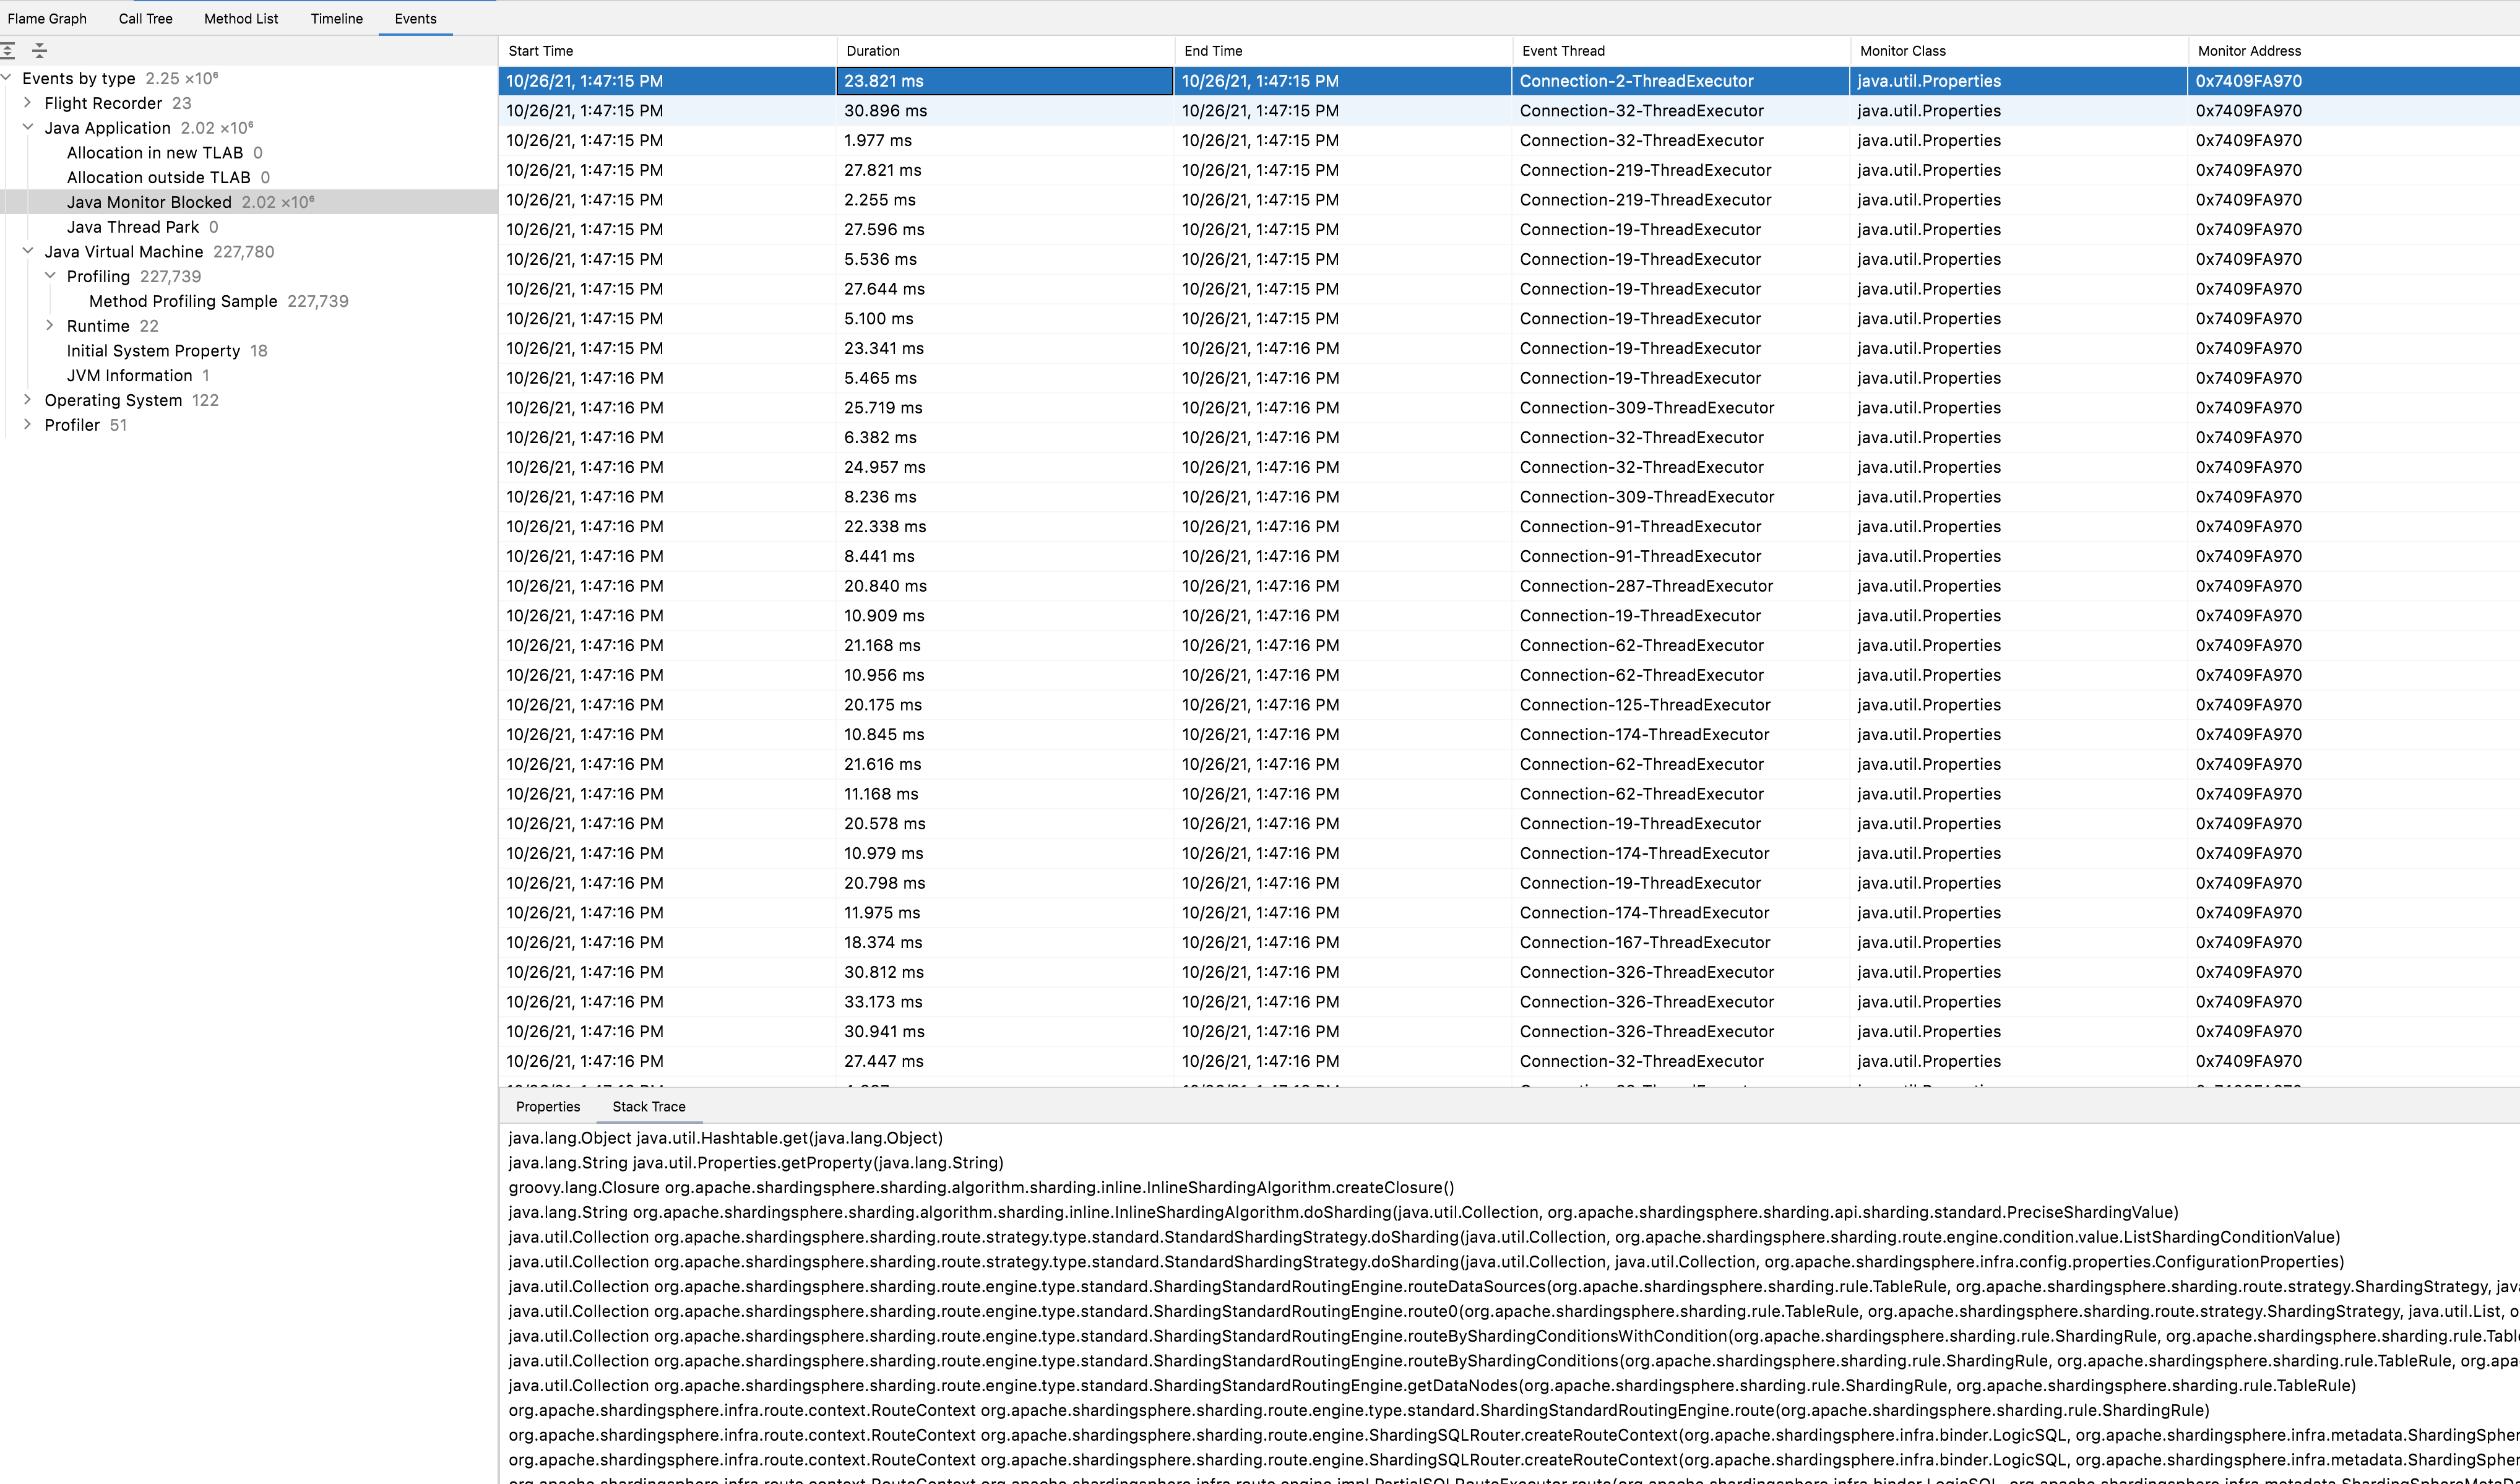Select the Initial System Property item
Image resolution: width=2520 pixels, height=1484 pixels.
point(153,351)
